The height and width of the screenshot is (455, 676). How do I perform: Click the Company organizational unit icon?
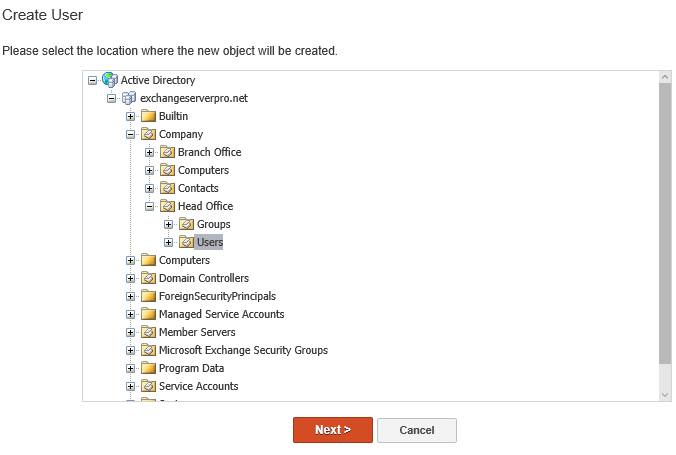pos(148,134)
